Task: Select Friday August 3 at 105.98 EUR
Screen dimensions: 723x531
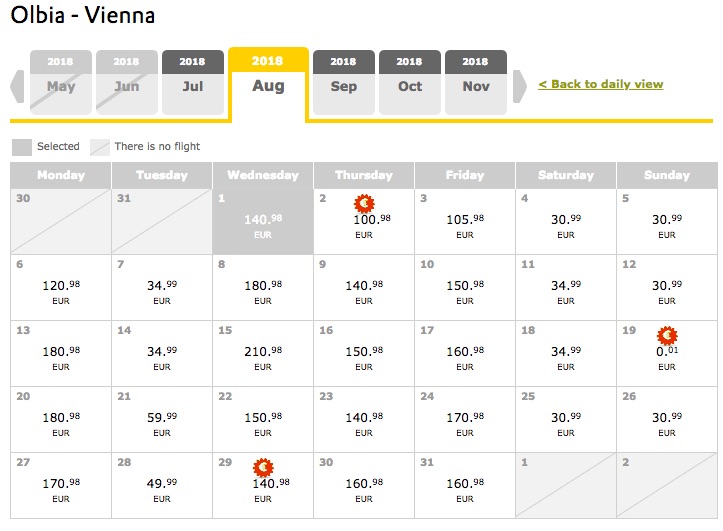Action: click(x=465, y=222)
